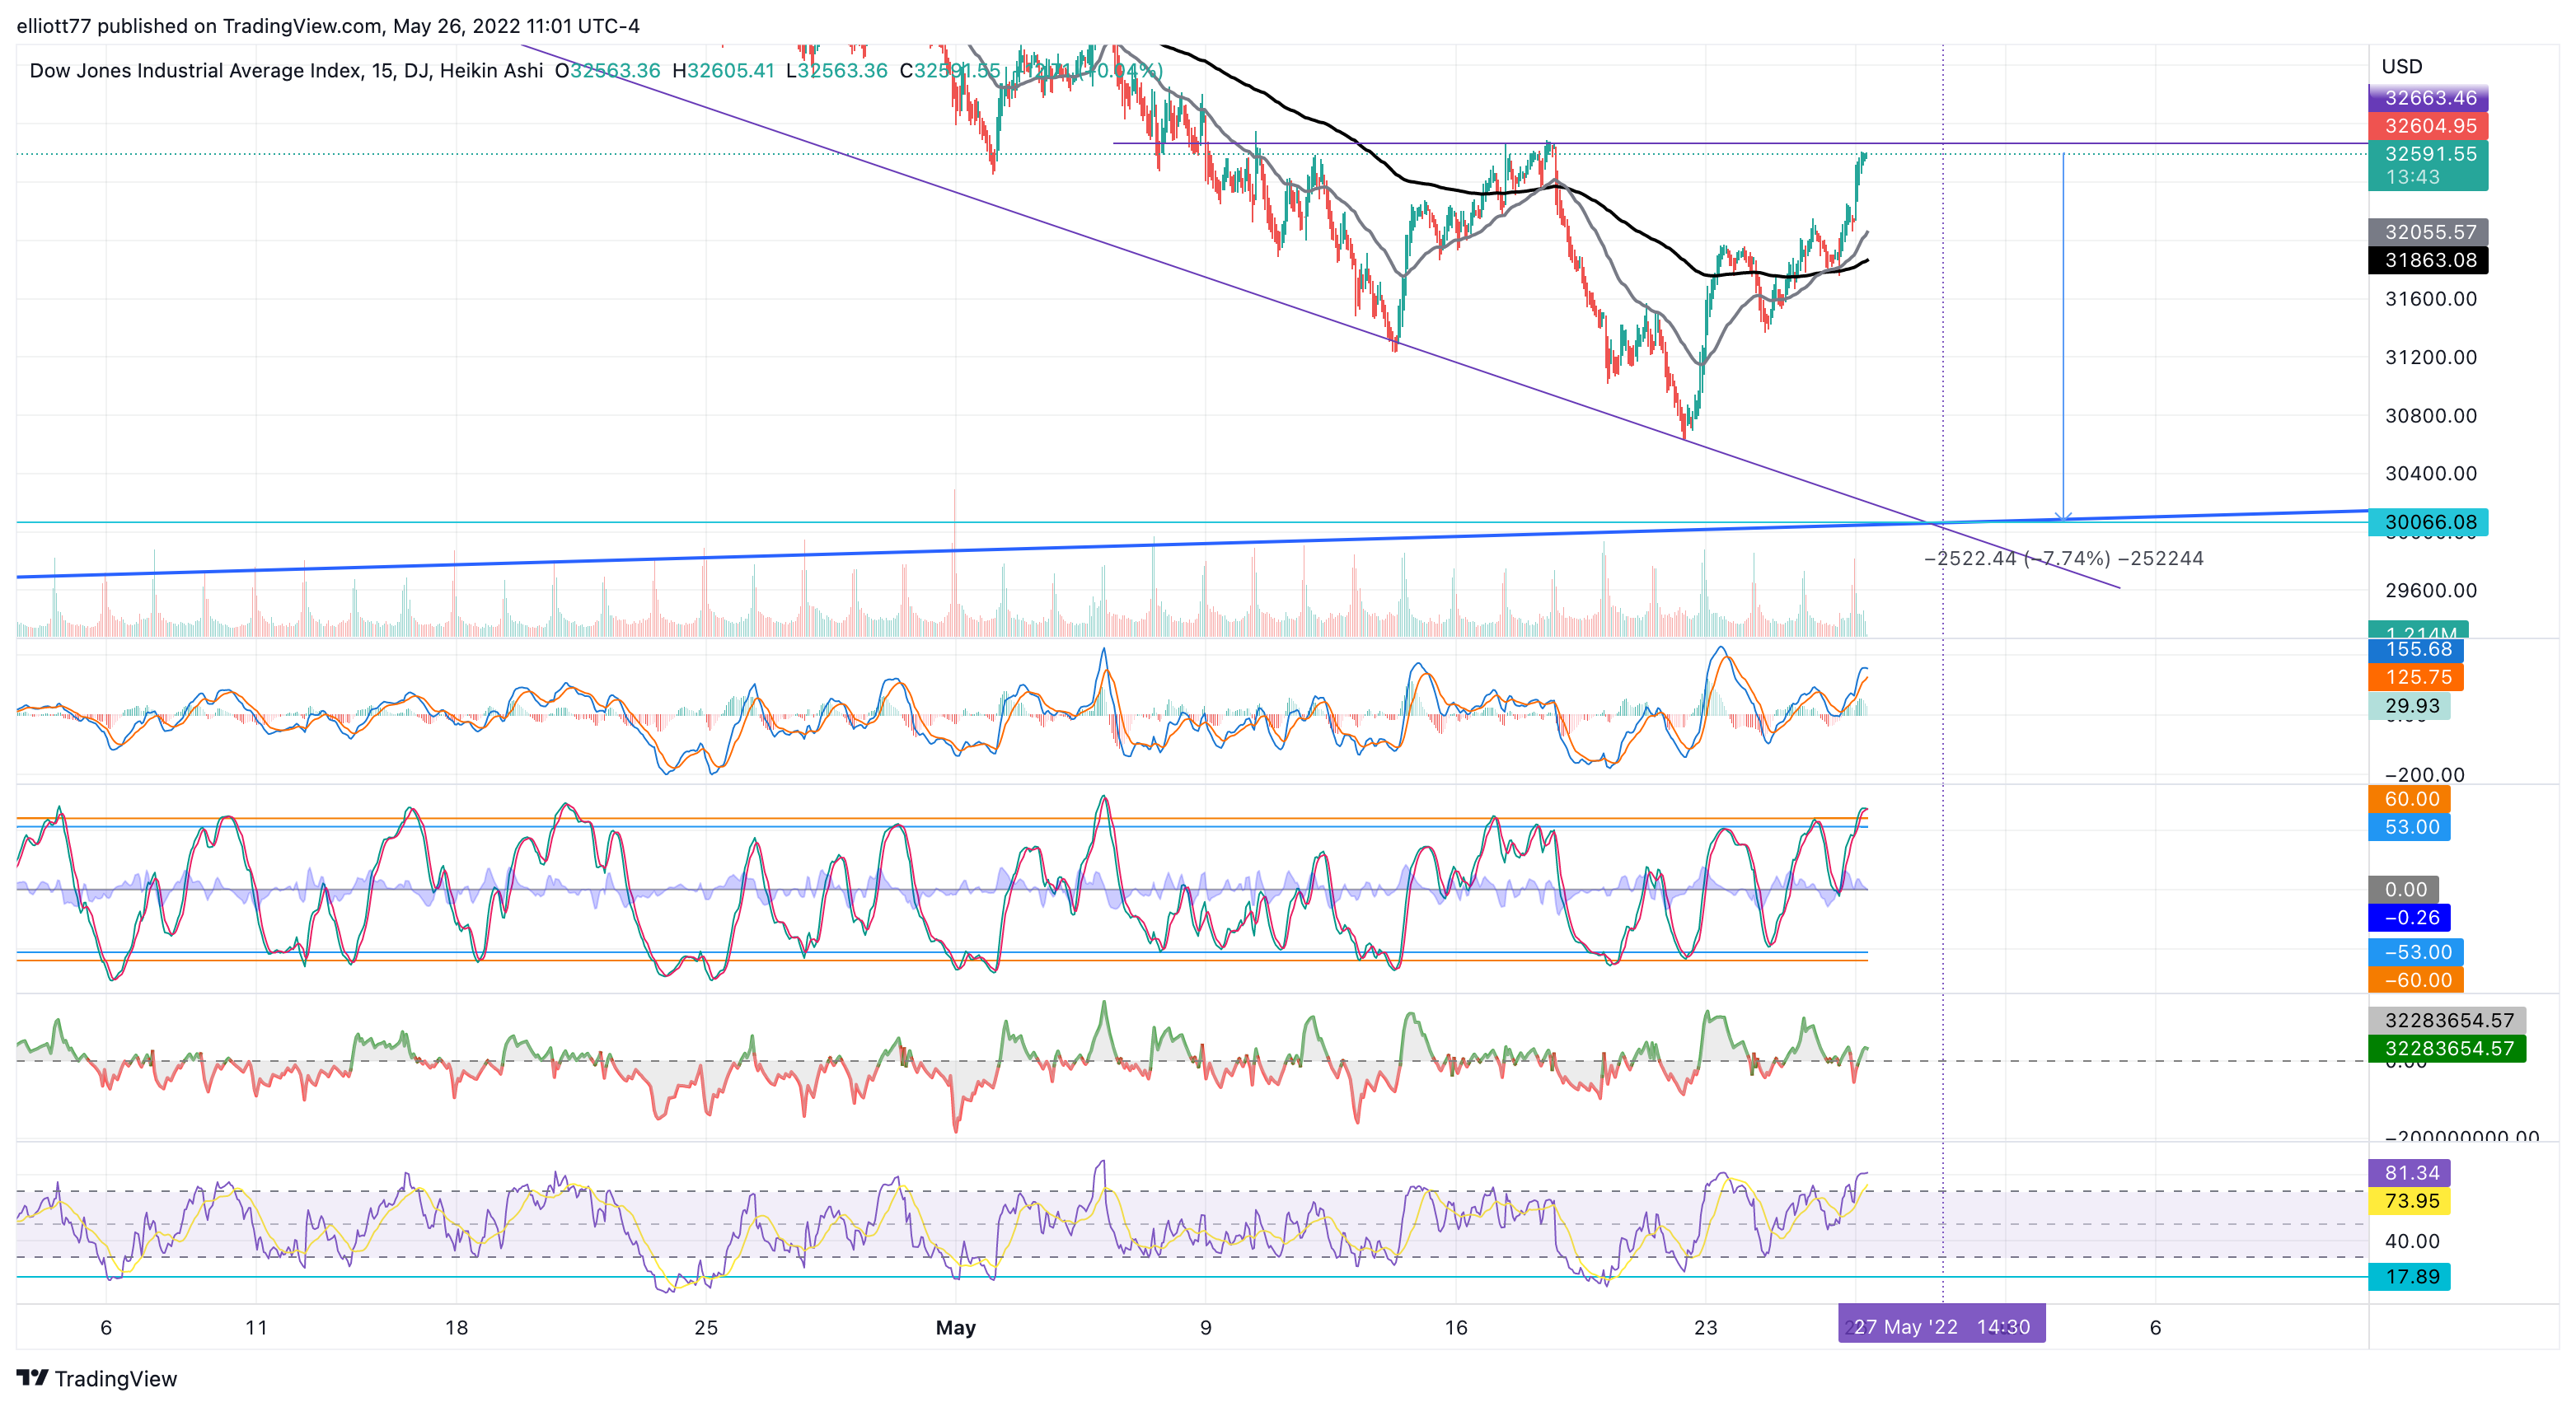Viewport: 2576px width, 1407px height.
Task: Click the 30400.00 price axis value
Action: (2431, 474)
